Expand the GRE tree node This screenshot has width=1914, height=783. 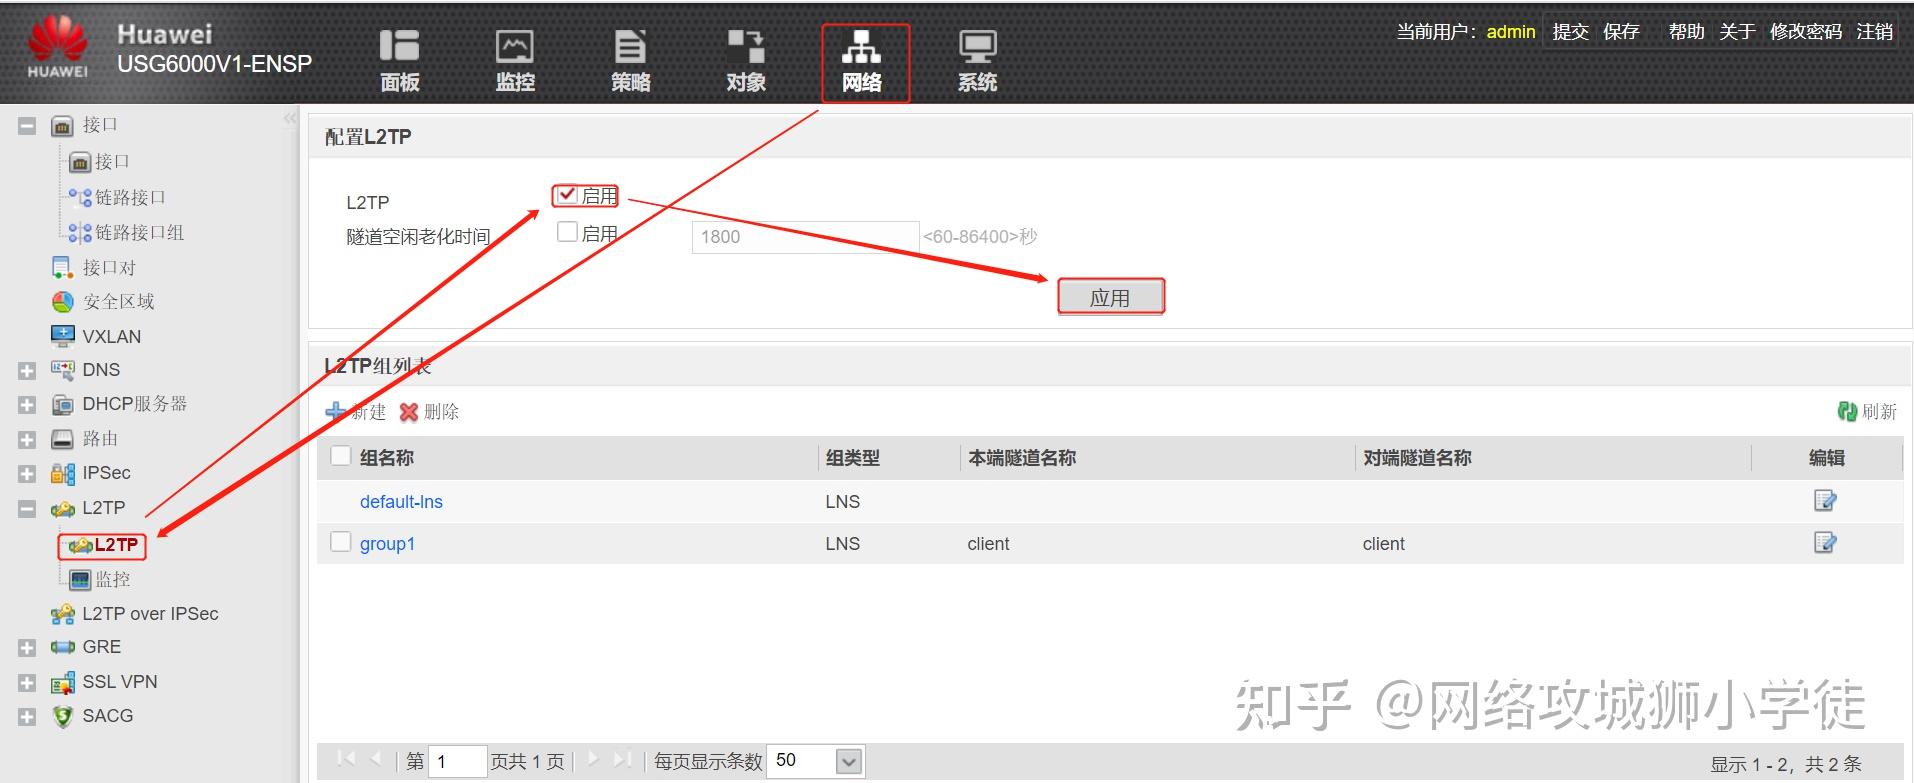pyautogui.click(x=27, y=648)
